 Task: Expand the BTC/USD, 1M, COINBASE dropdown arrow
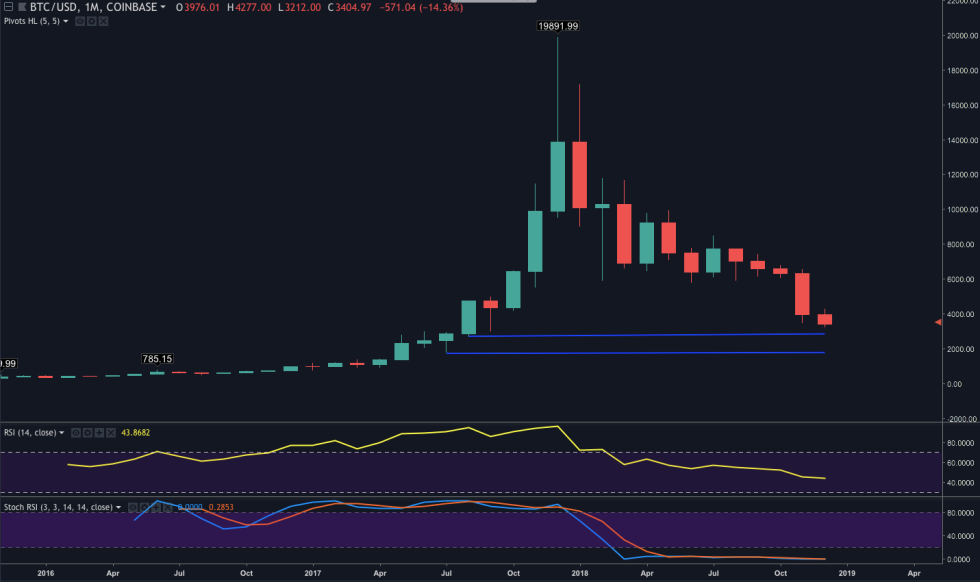pyautogui.click(x=163, y=8)
